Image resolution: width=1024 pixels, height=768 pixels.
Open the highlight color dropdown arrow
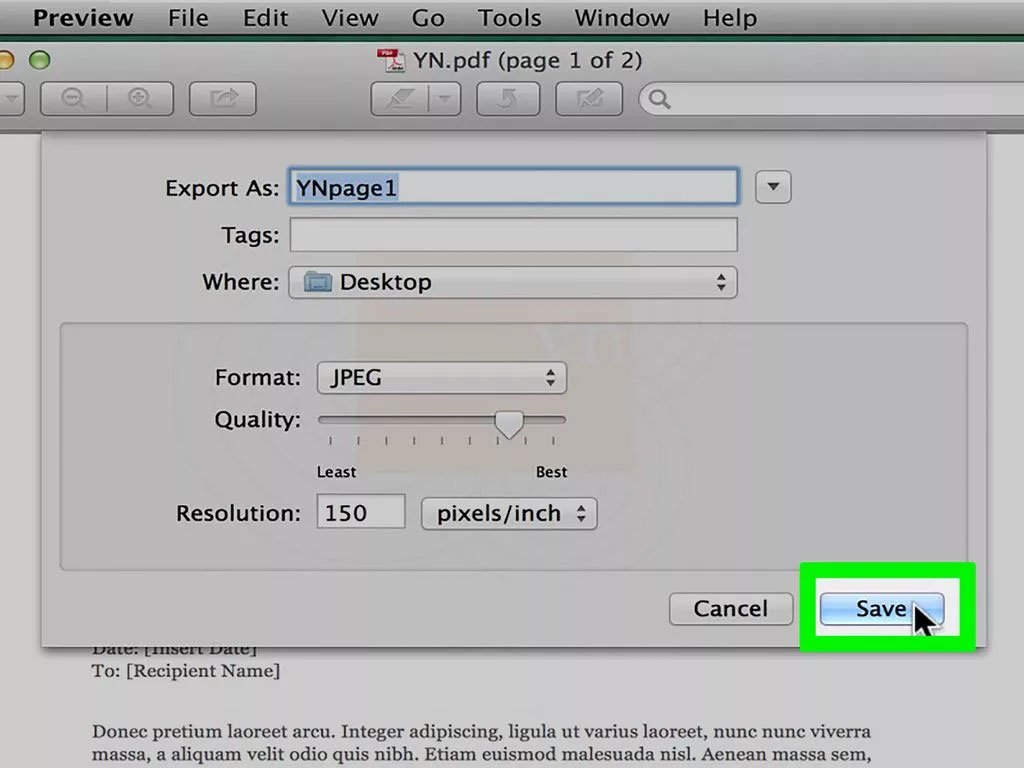pos(445,99)
